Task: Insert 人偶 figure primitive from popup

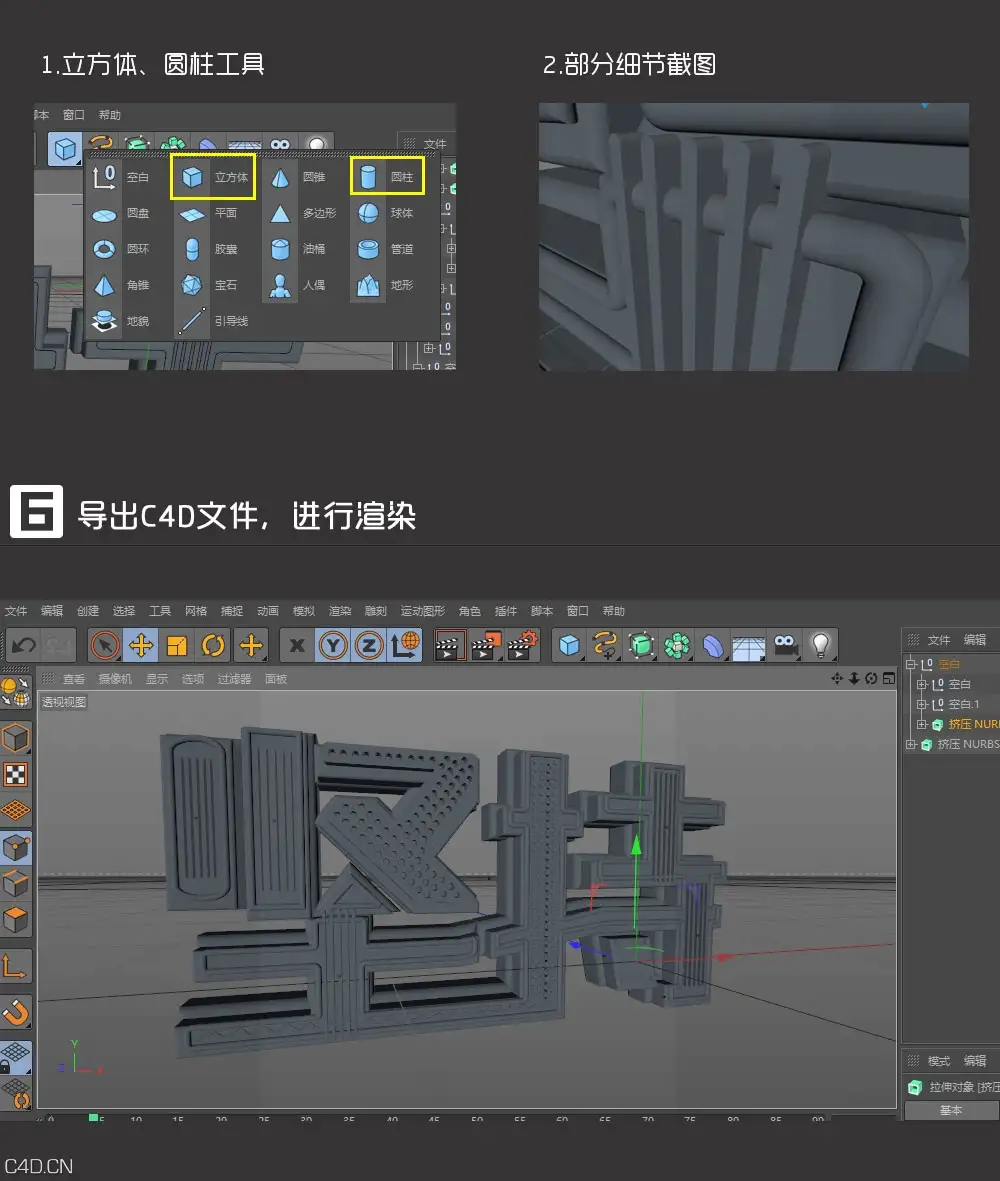Action: coord(297,285)
